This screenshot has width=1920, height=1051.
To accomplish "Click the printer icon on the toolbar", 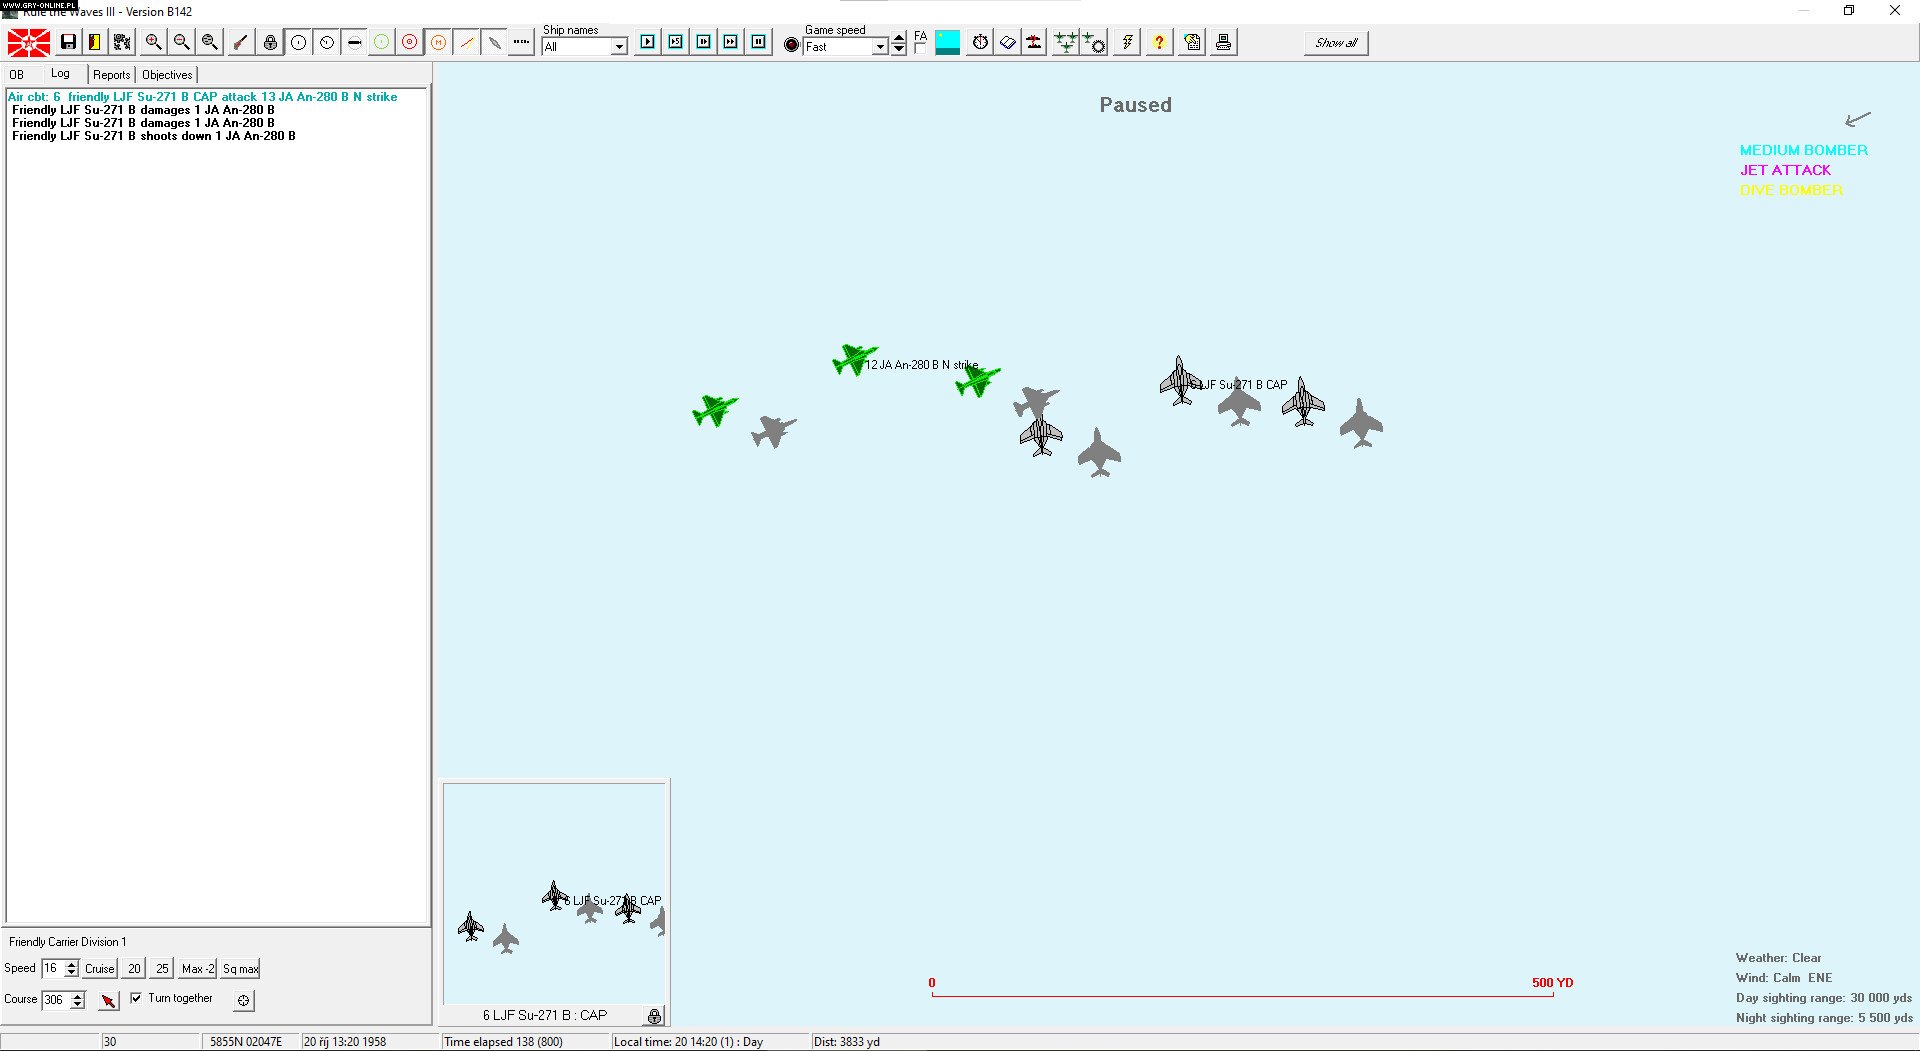I will tap(1222, 42).
